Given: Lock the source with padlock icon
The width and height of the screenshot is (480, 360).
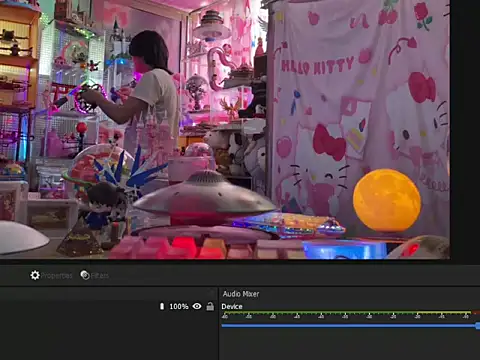Looking at the screenshot, I should (x=210, y=306).
